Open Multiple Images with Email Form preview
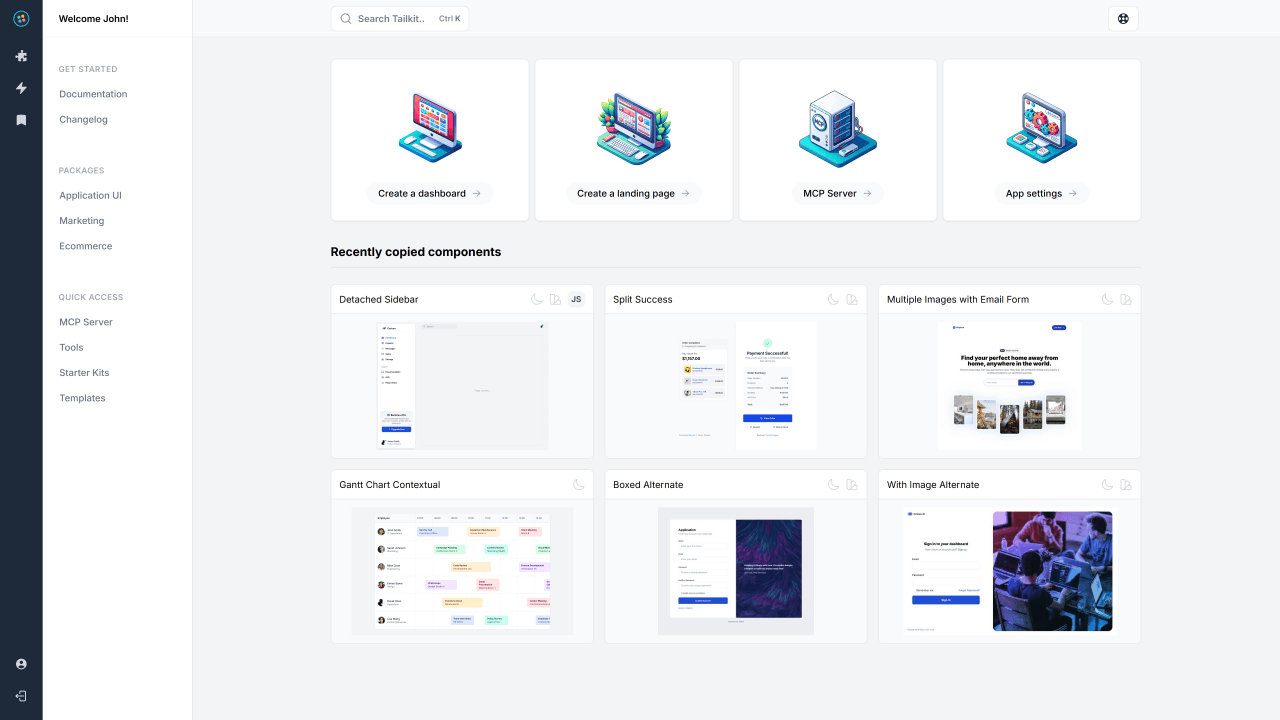The image size is (1280, 720). click(x=1010, y=386)
